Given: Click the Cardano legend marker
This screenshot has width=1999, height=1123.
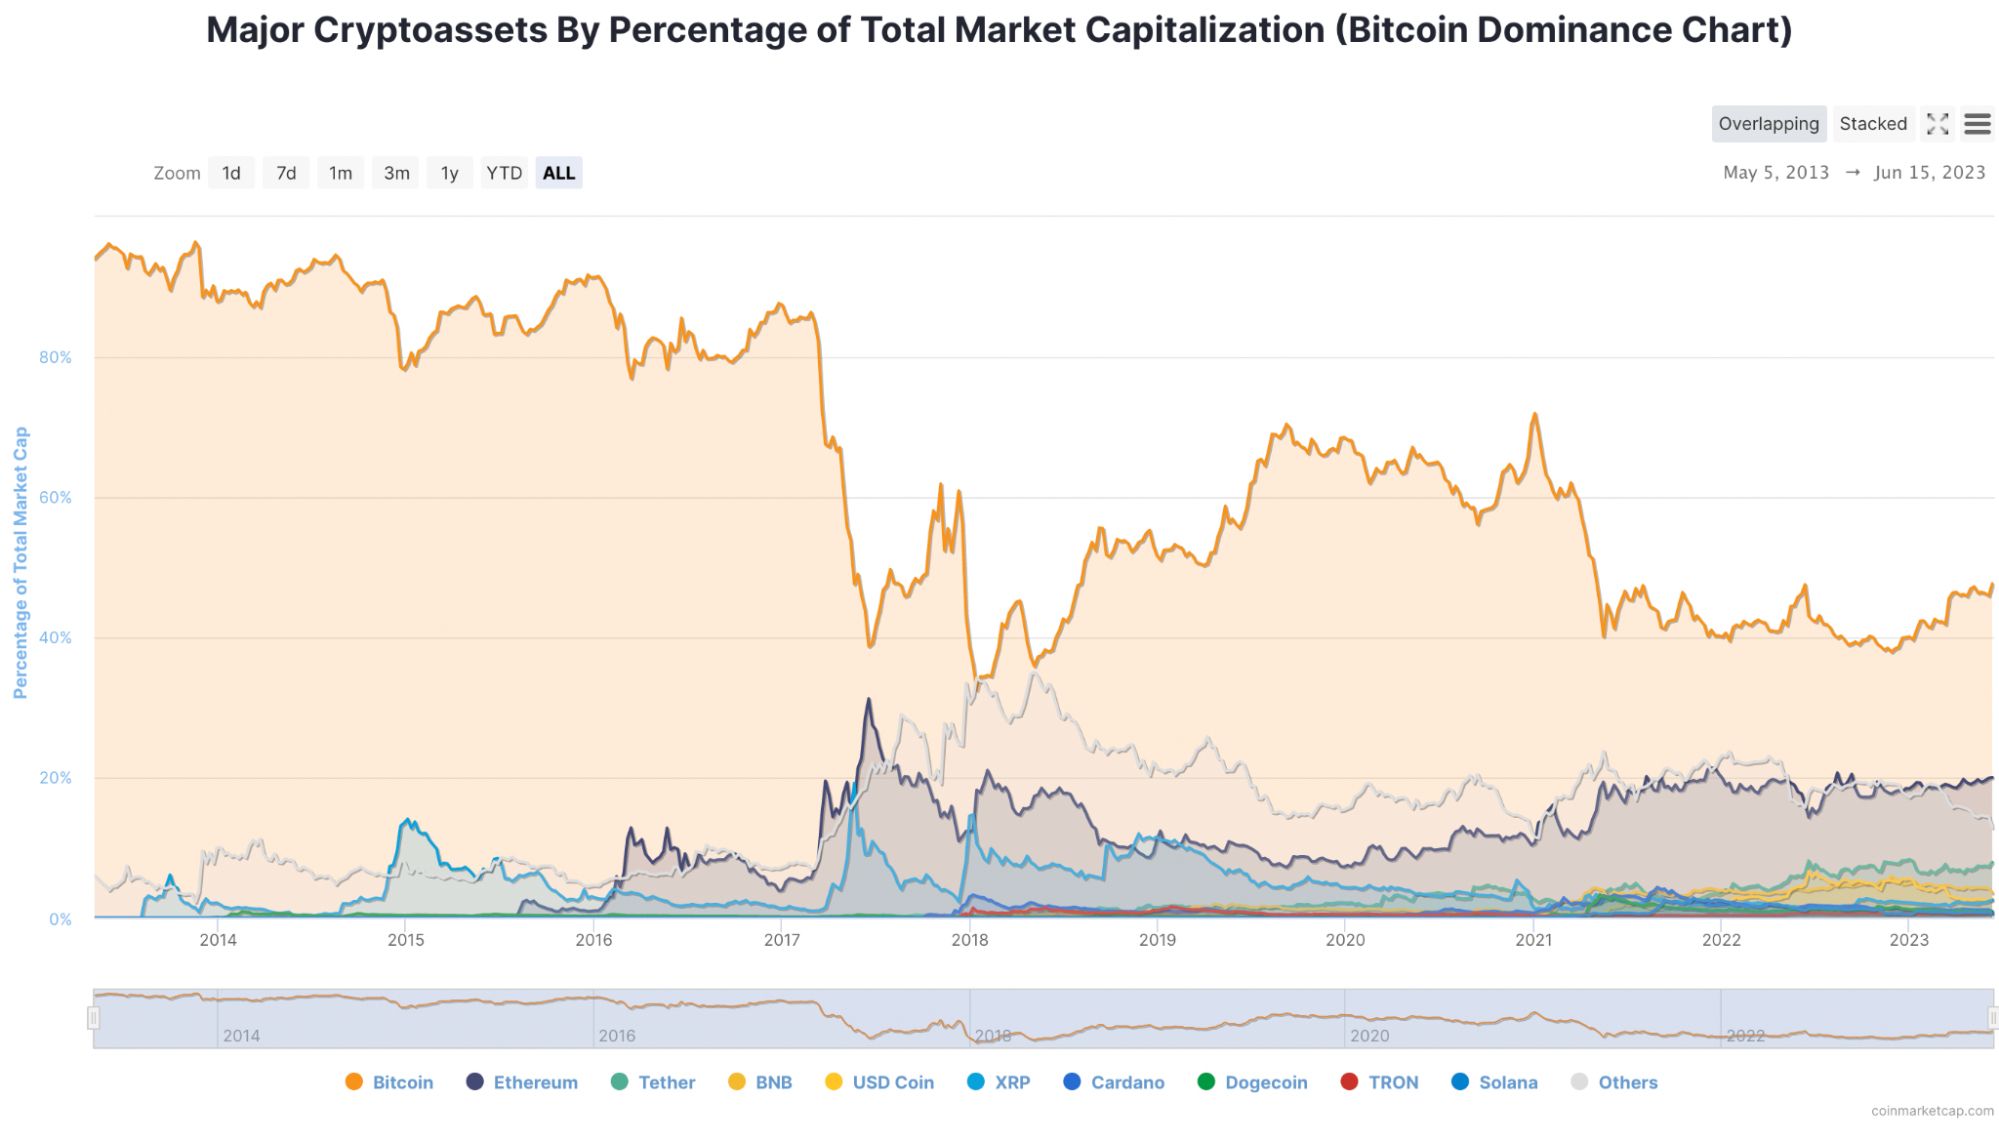Looking at the screenshot, I should pyautogui.click(x=1072, y=1082).
